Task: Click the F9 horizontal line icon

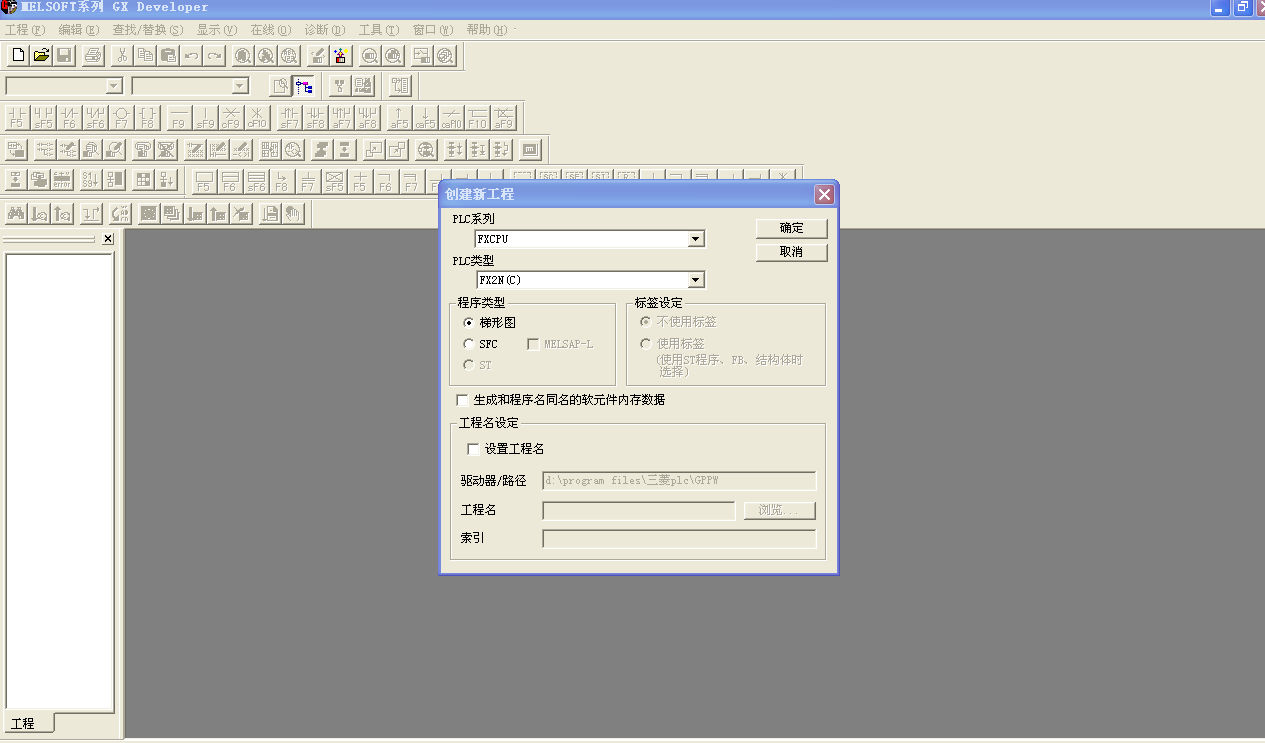Action: point(179,118)
